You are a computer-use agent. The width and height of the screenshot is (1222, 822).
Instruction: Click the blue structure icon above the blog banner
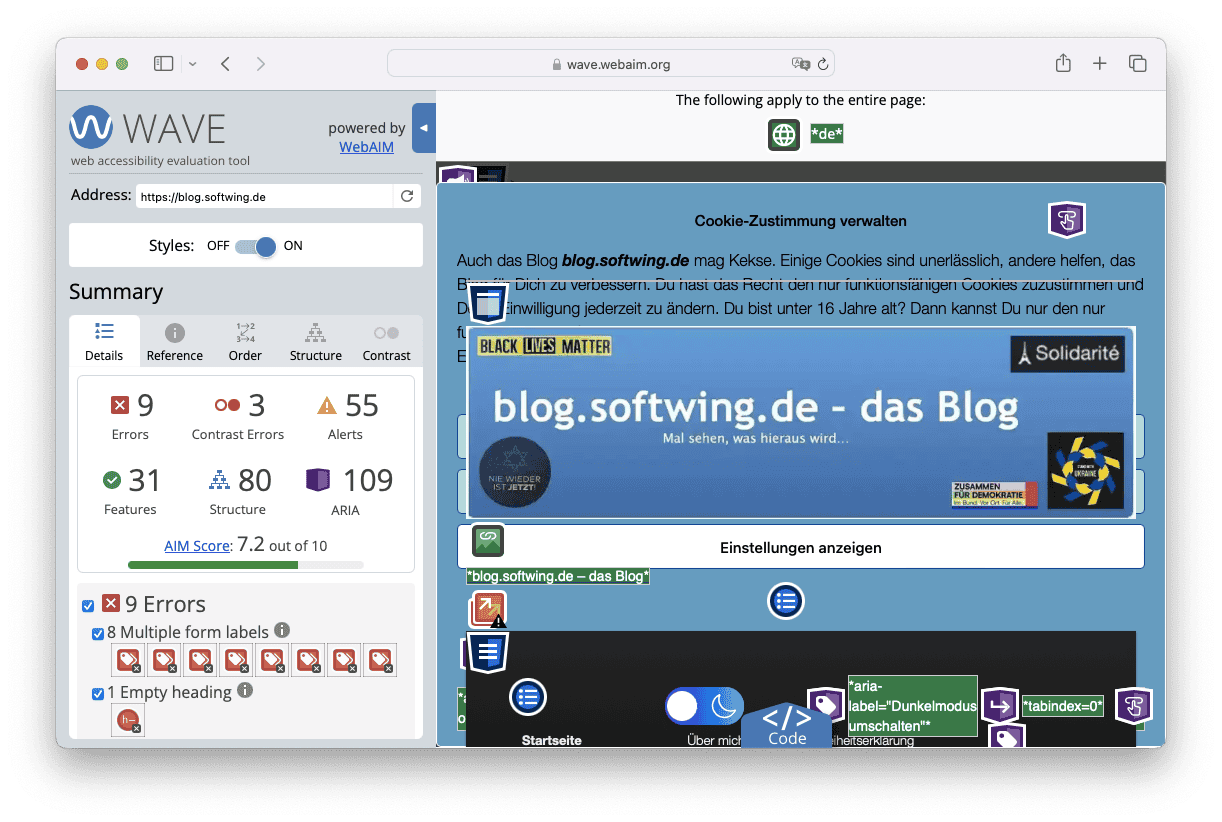[x=486, y=304]
